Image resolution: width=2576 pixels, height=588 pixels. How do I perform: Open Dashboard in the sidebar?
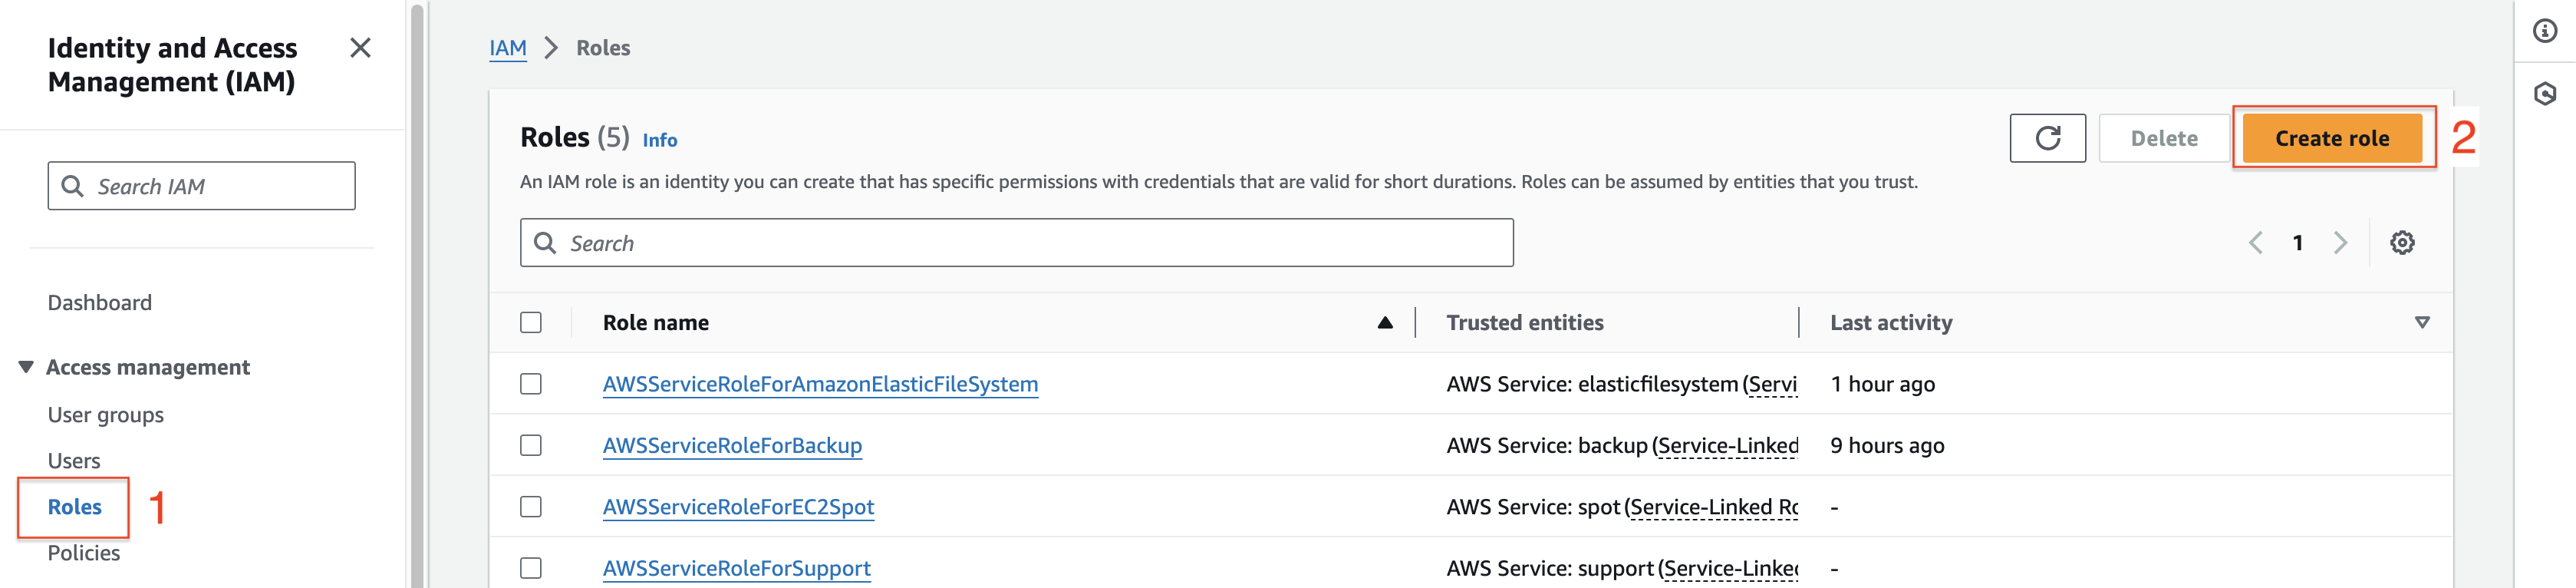click(100, 303)
